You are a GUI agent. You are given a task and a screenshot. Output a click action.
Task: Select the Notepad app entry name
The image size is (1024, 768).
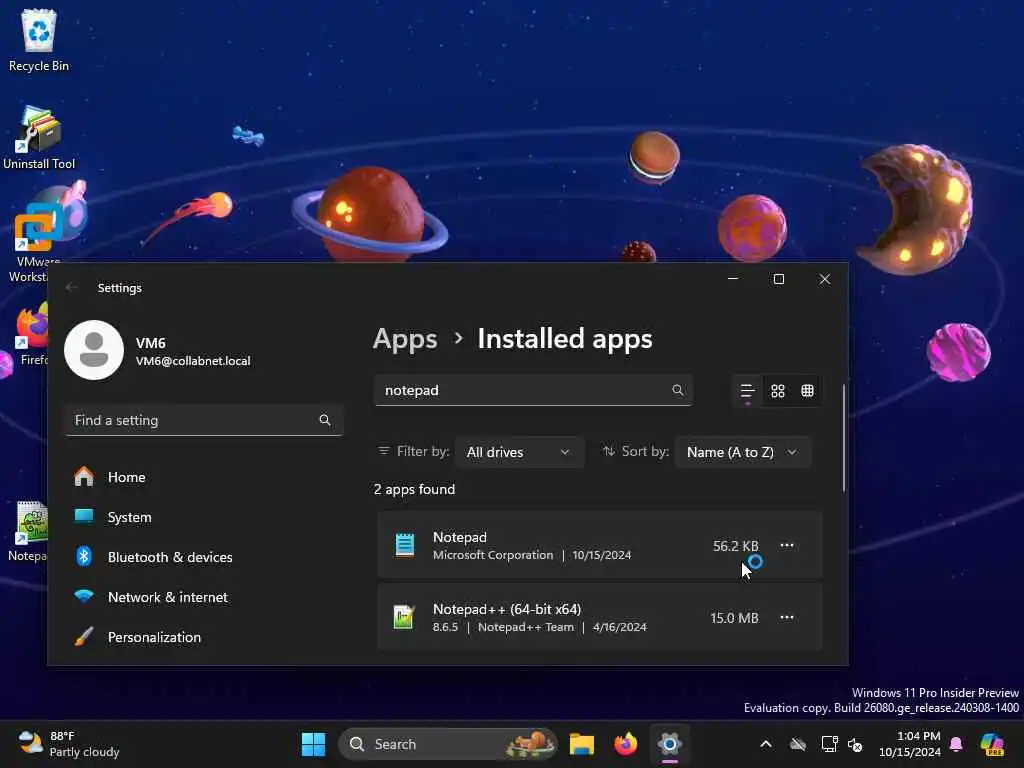pos(460,537)
